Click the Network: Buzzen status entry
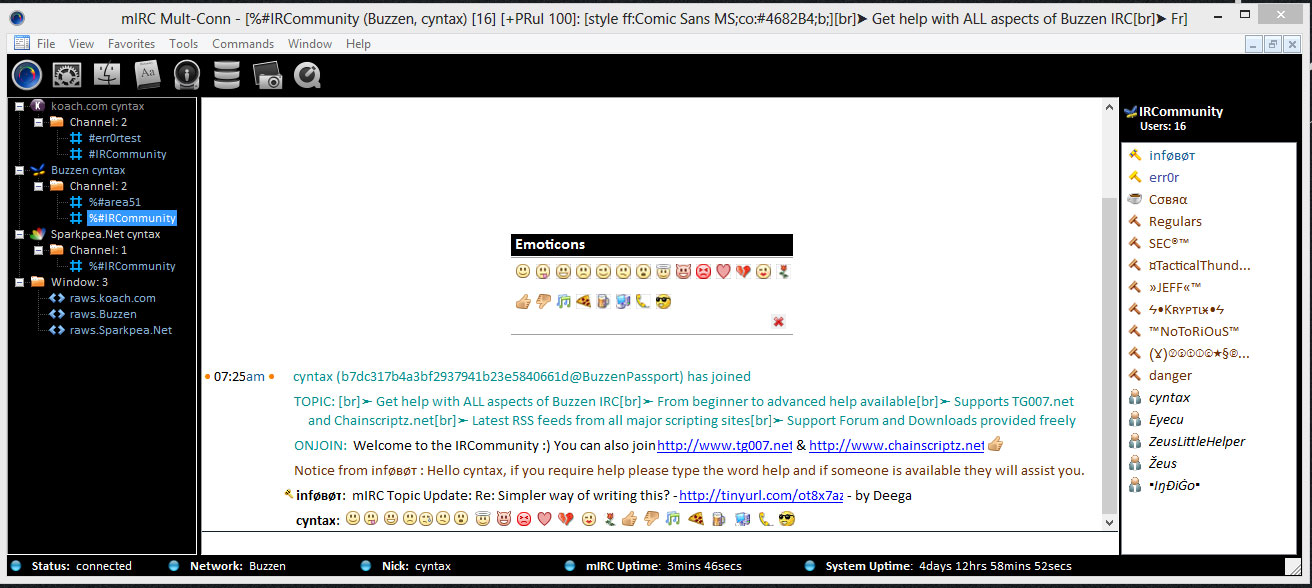 238,566
